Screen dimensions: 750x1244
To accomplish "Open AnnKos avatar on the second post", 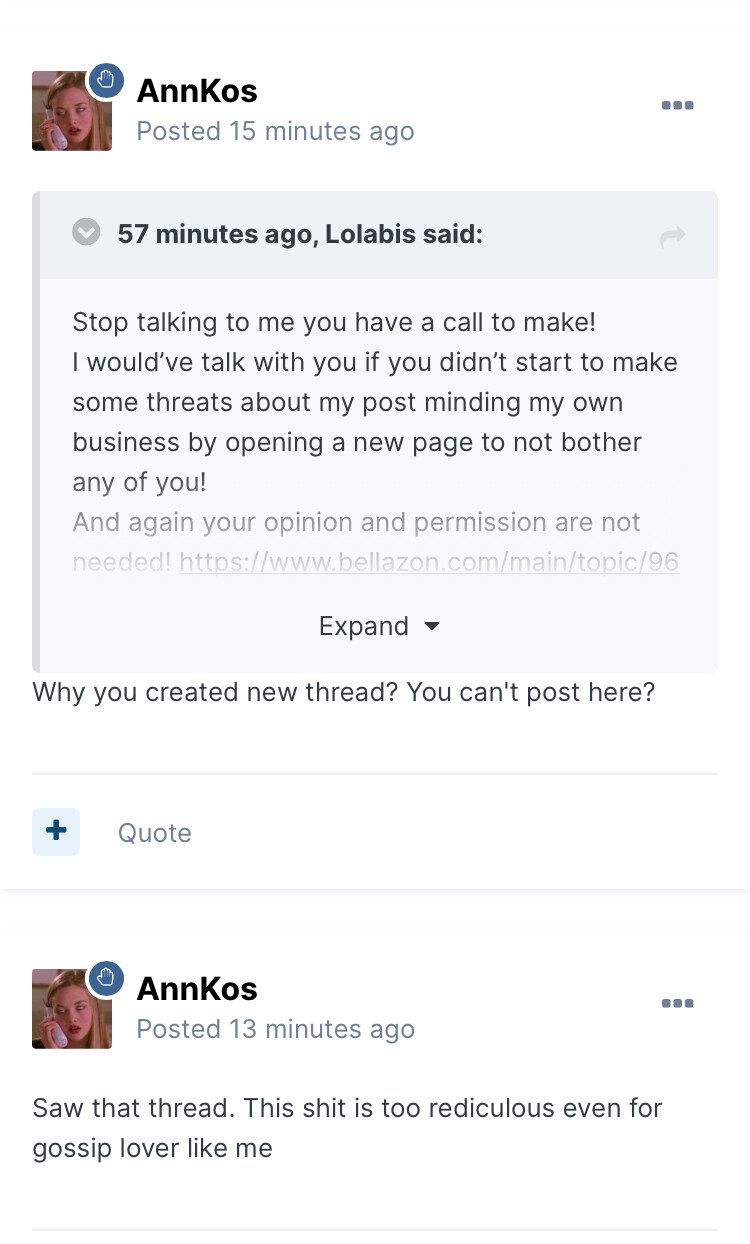I will (x=71, y=1010).
